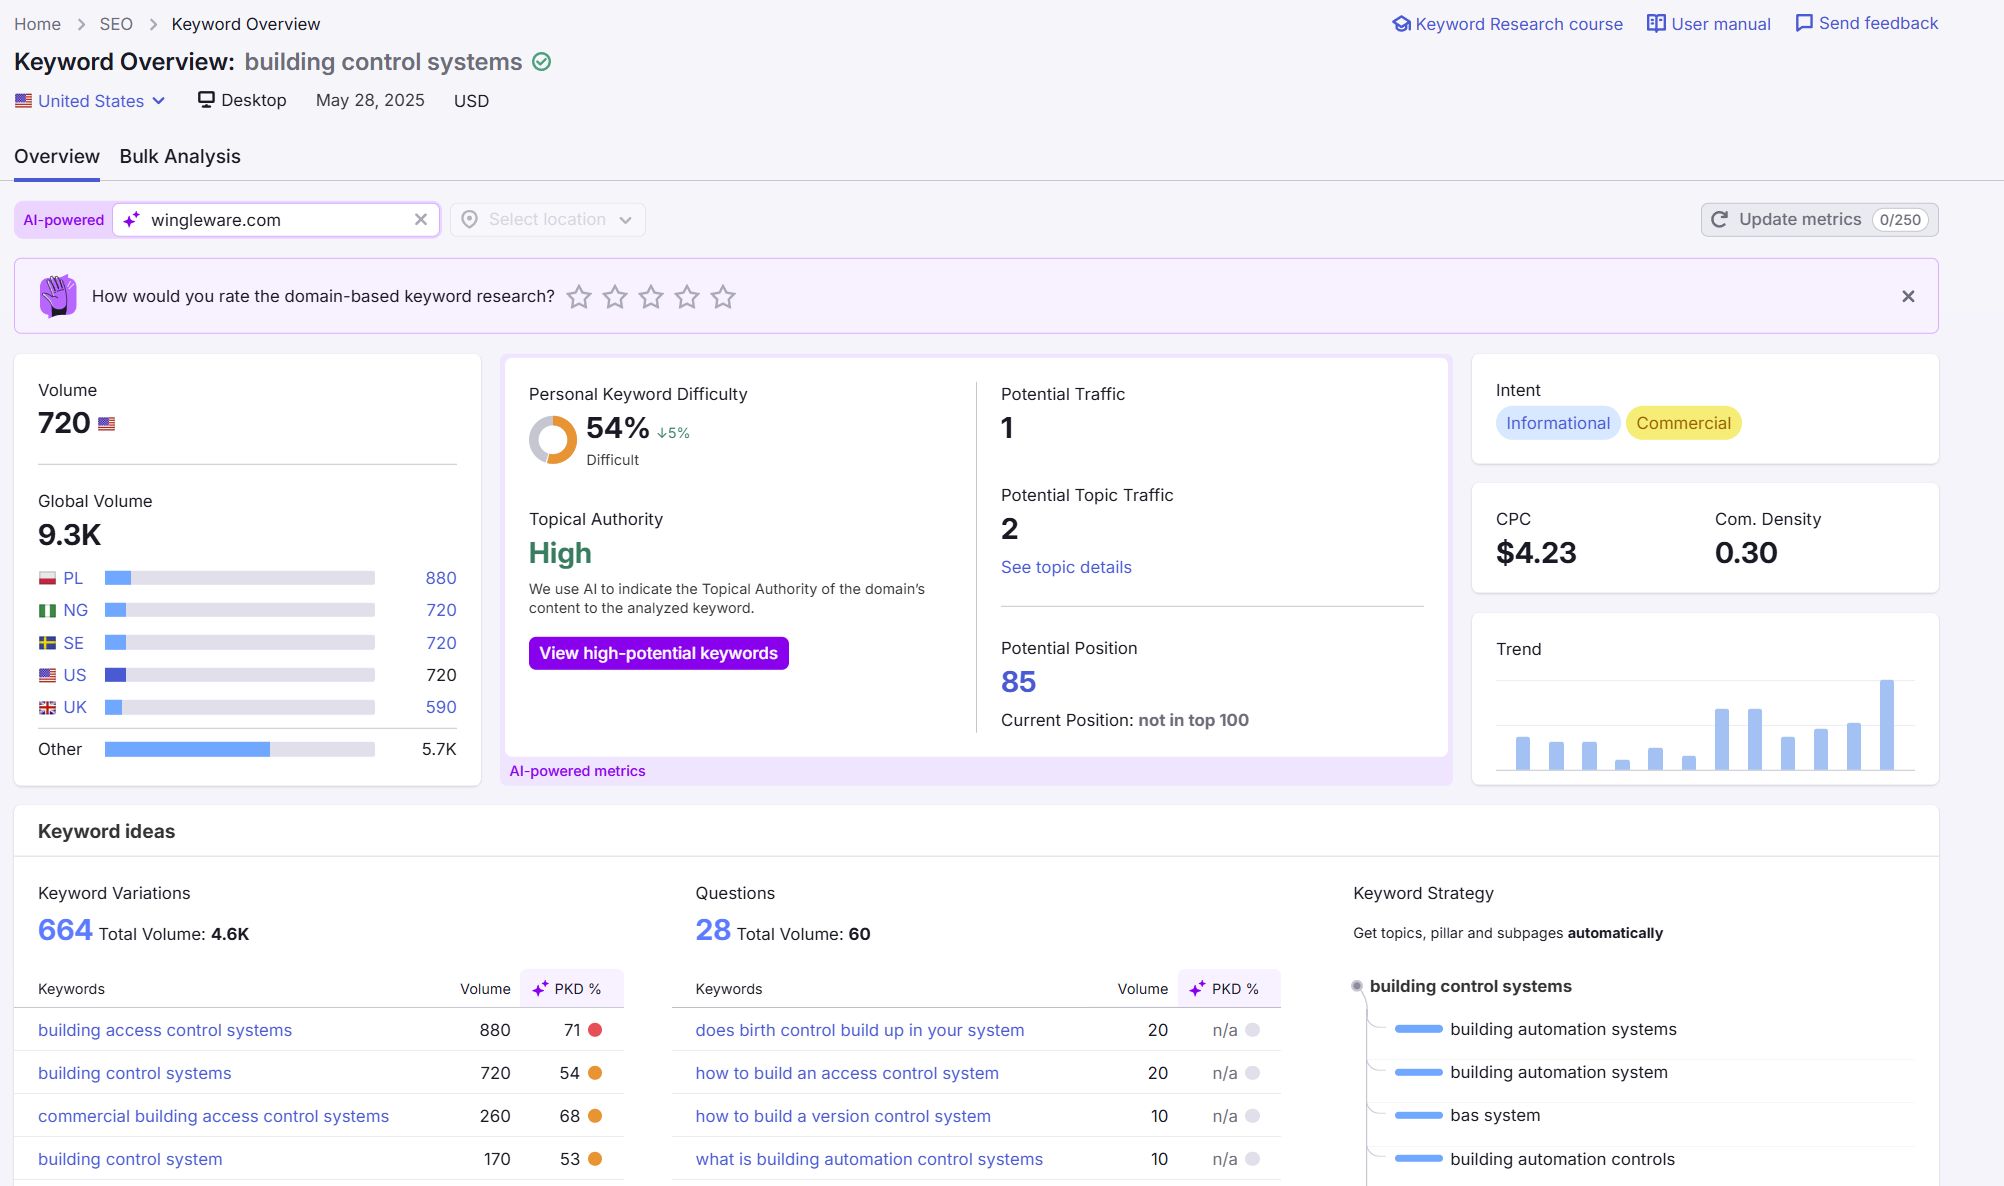
Task: Rate five stars on keyword research survey
Action: [723, 297]
